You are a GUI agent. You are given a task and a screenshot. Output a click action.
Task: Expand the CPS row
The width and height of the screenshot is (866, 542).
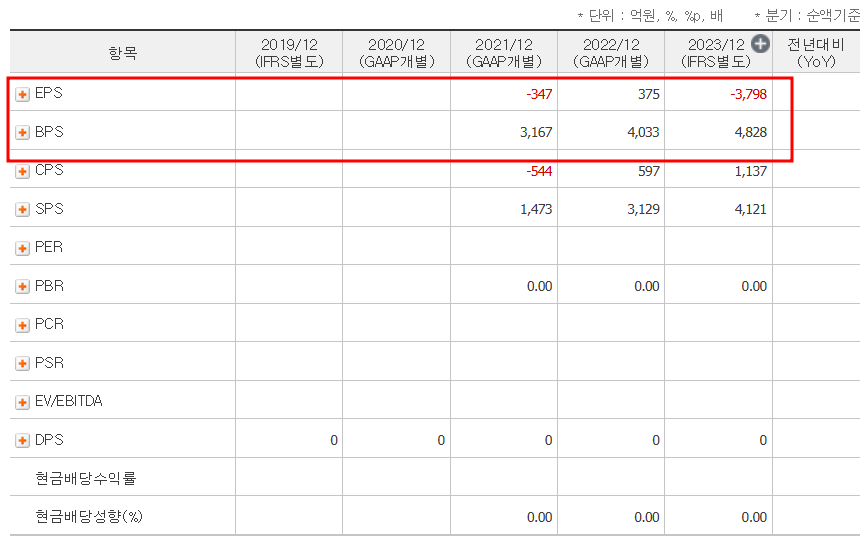(22, 171)
